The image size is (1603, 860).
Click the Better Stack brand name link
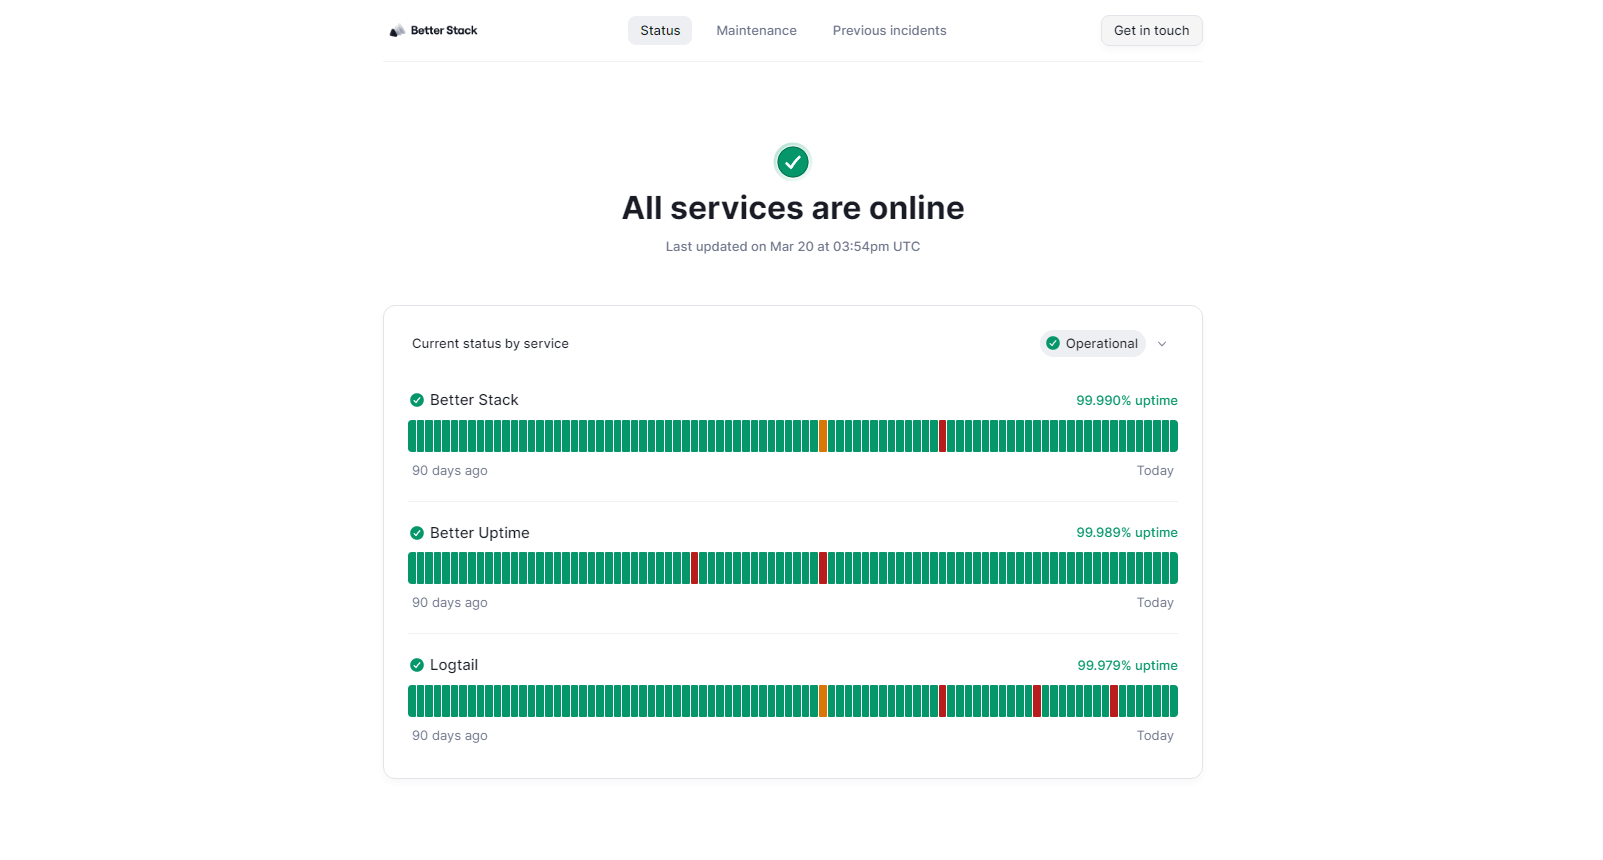444,31
